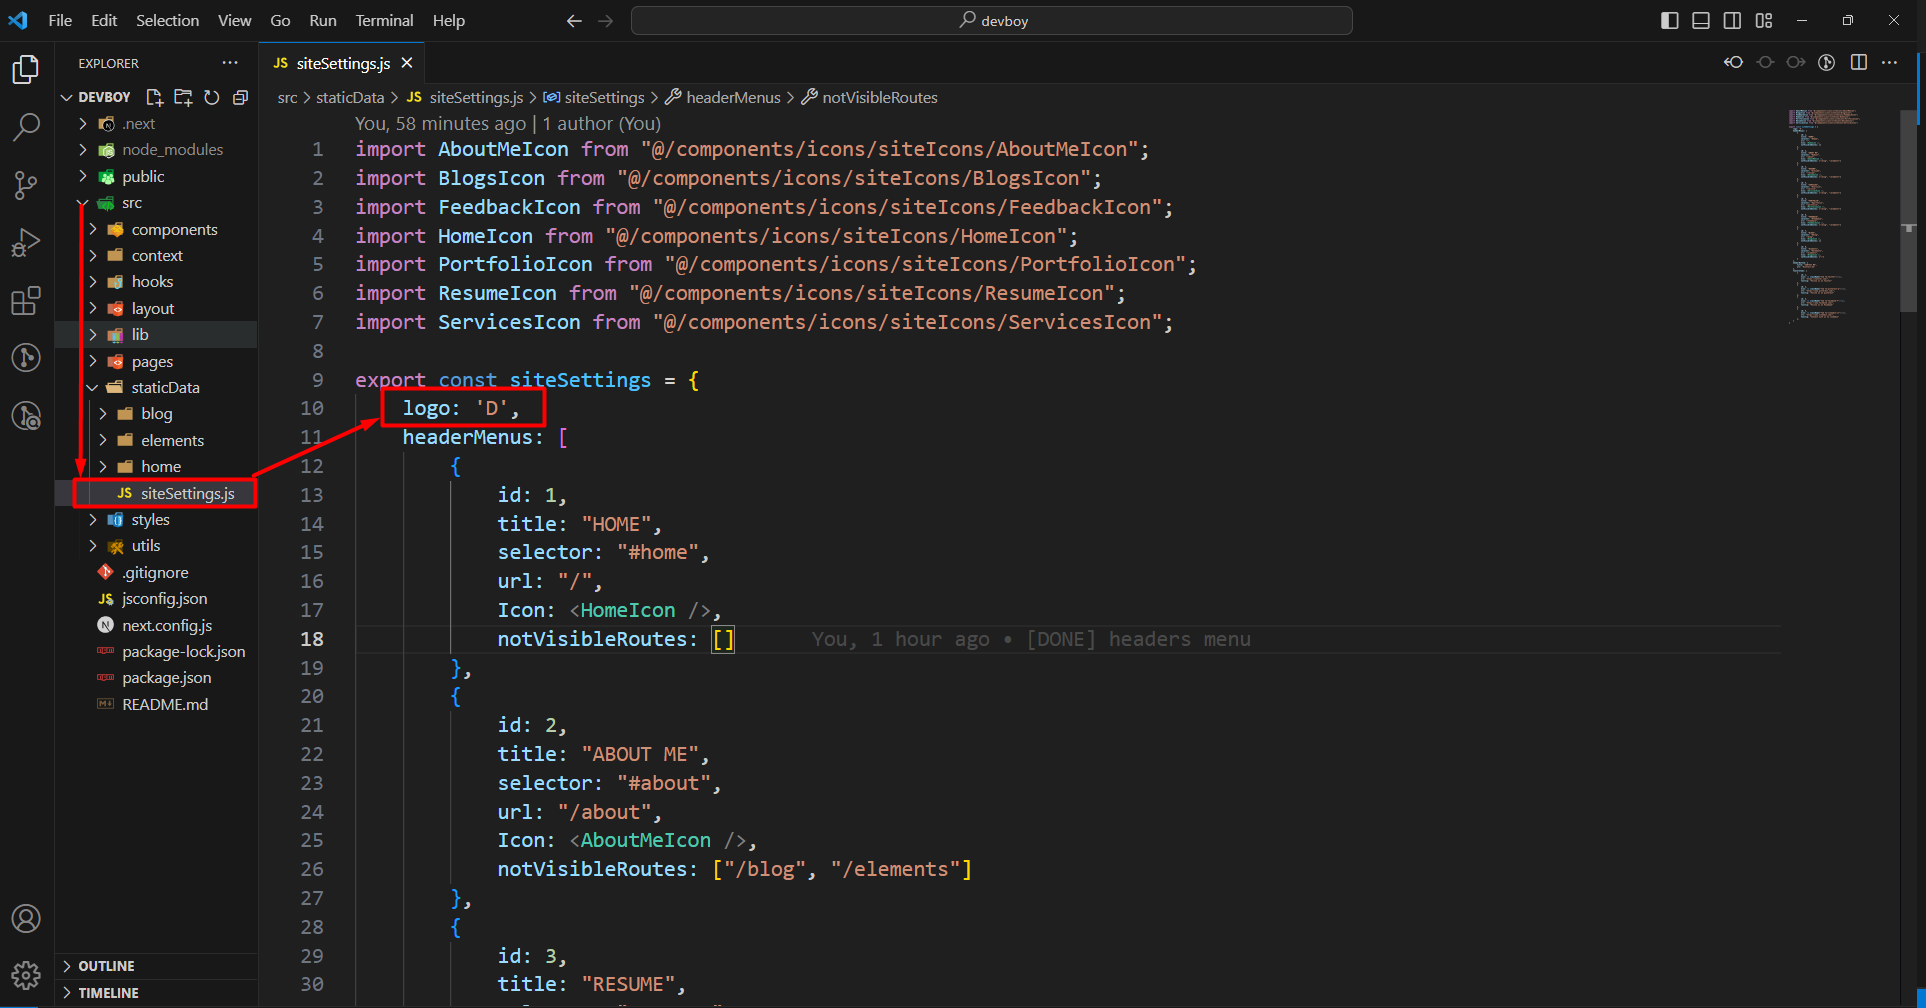The width and height of the screenshot is (1926, 1008).
Task: Open the Source Control view
Action: (x=26, y=185)
